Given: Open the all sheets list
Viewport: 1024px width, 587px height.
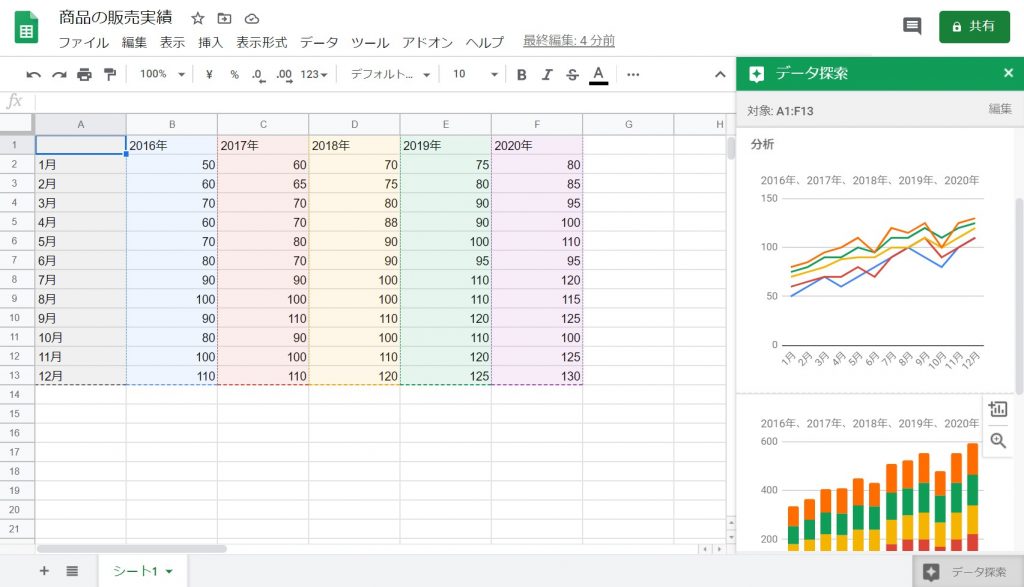Looking at the screenshot, I should pyautogui.click(x=72, y=571).
